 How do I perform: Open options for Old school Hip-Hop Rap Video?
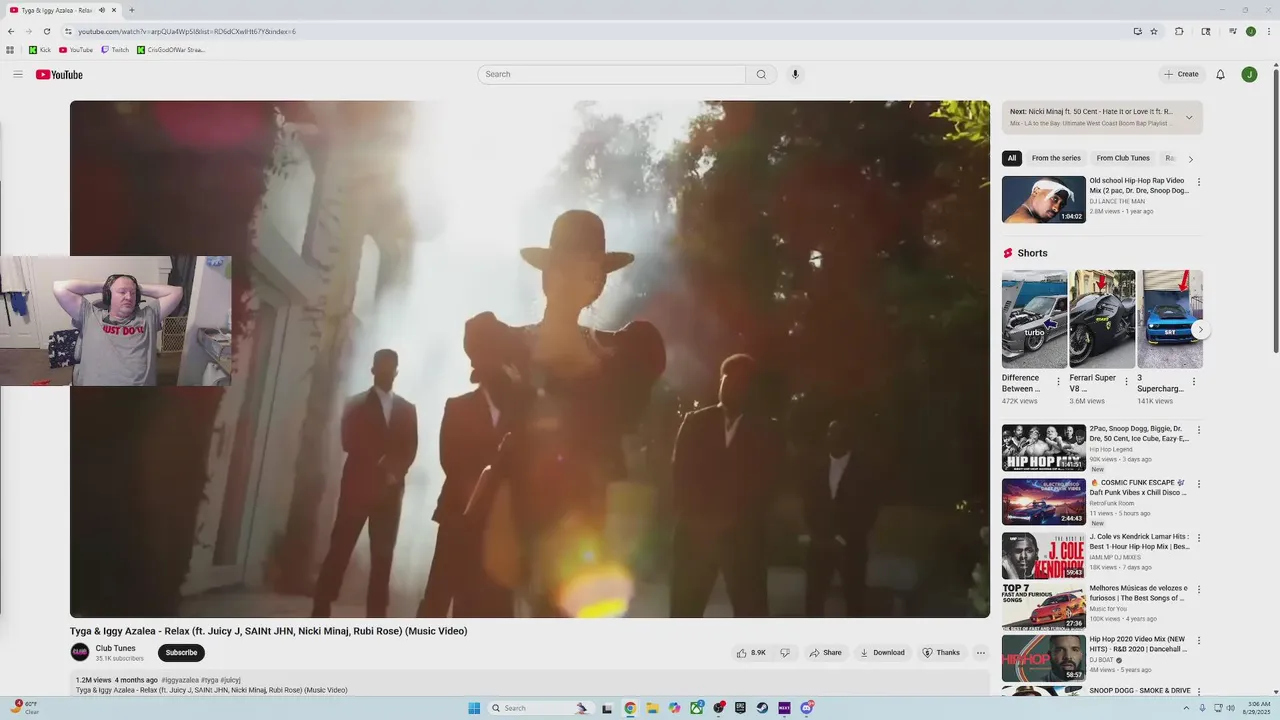pyautogui.click(x=1199, y=182)
